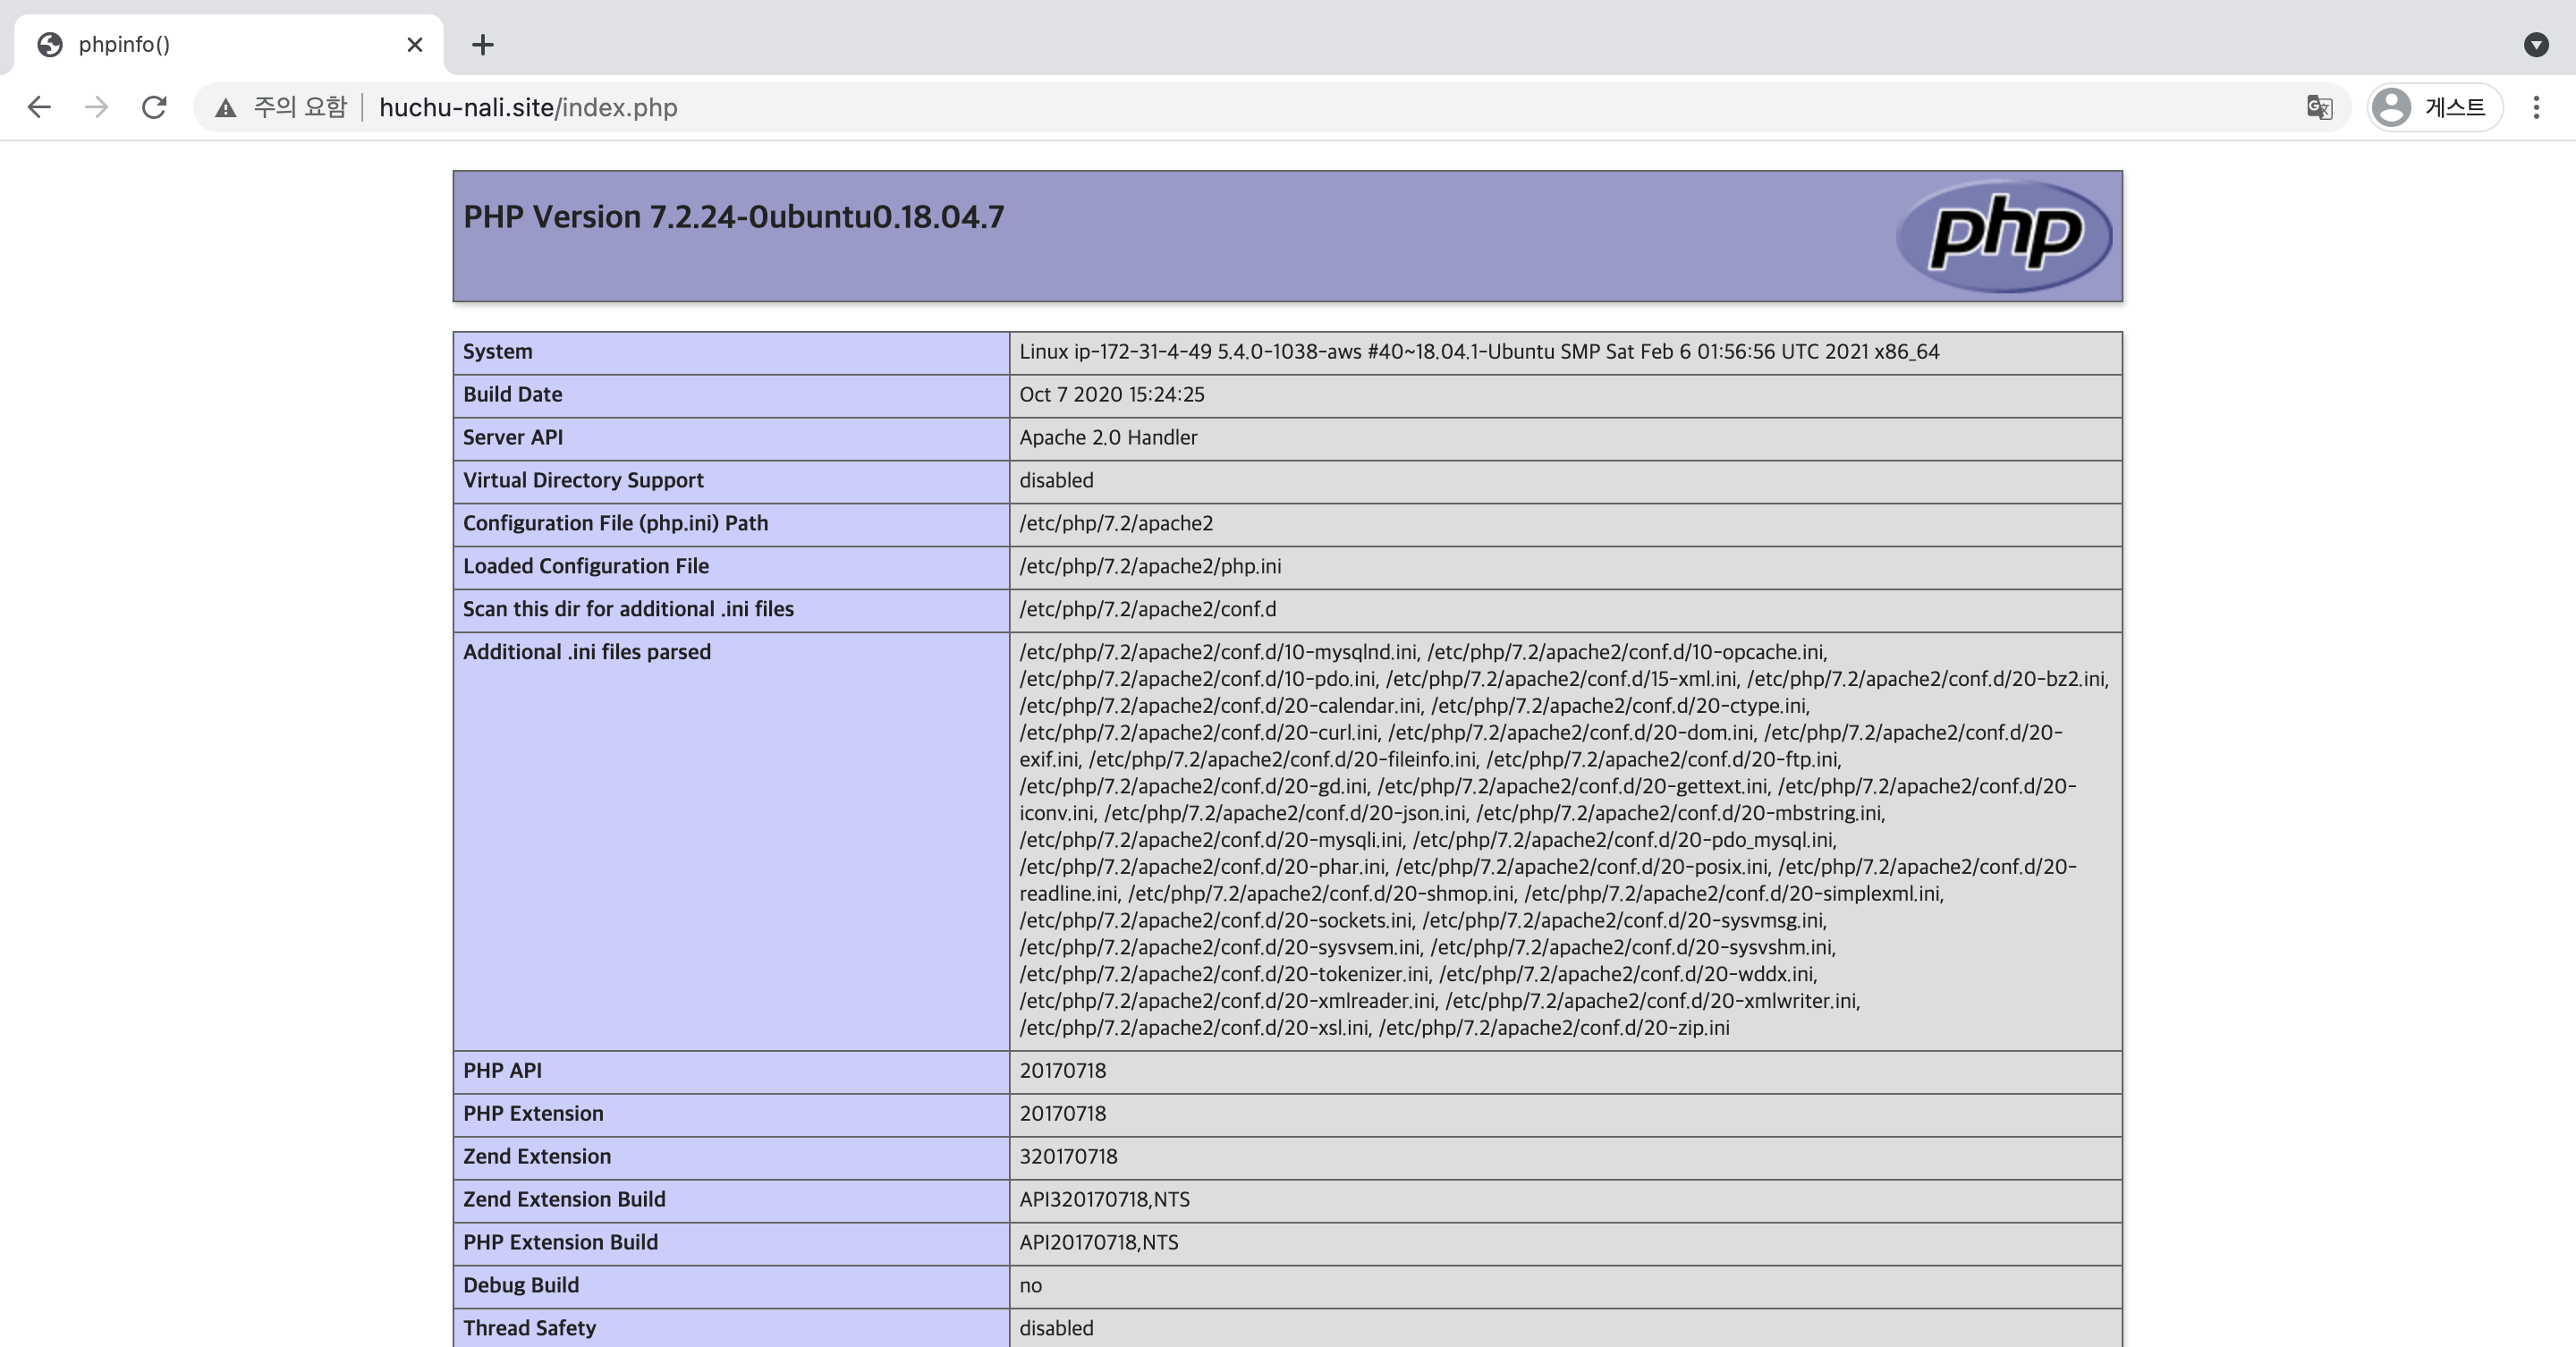Click the address bar URL field

tap(1200, 107)
